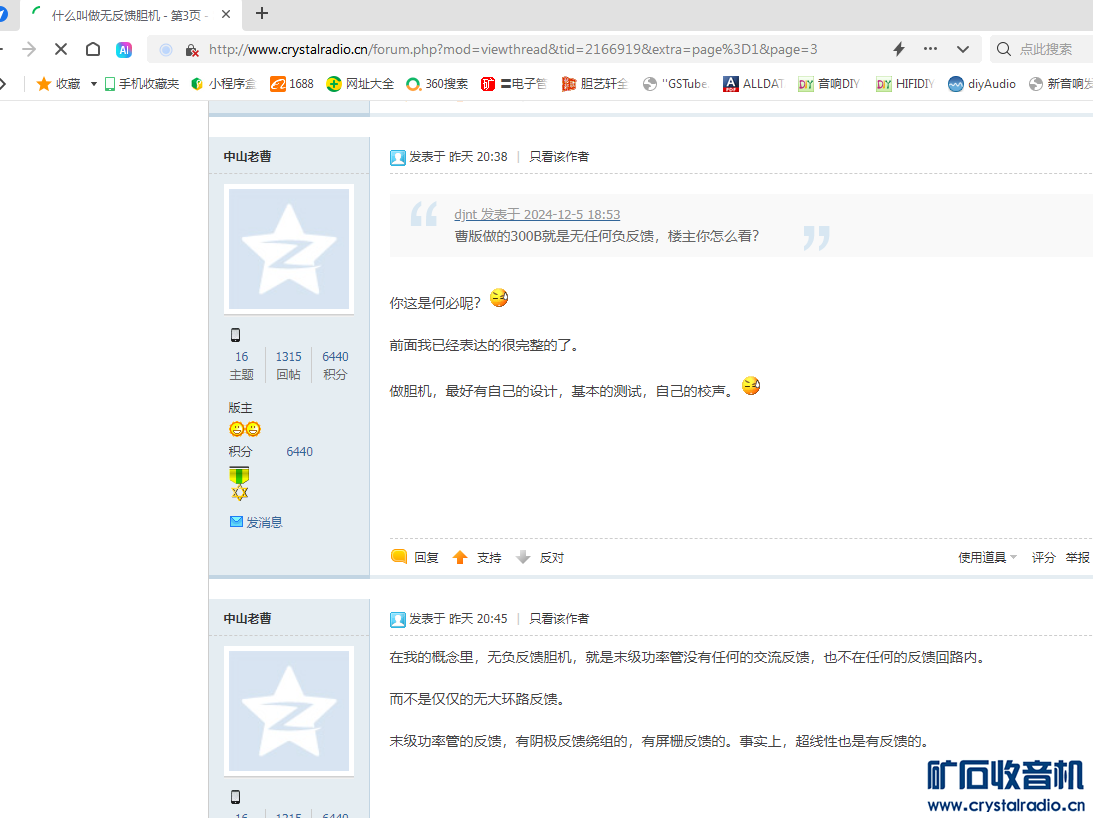Open 手机收藏夹 bookmark

pyautogui.click(x=142, y=84)
